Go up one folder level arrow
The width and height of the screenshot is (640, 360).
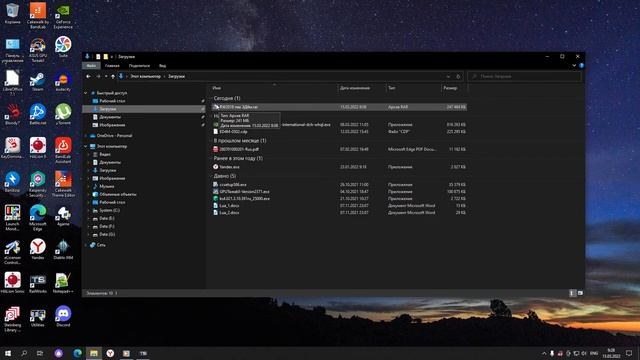(113, 76)
